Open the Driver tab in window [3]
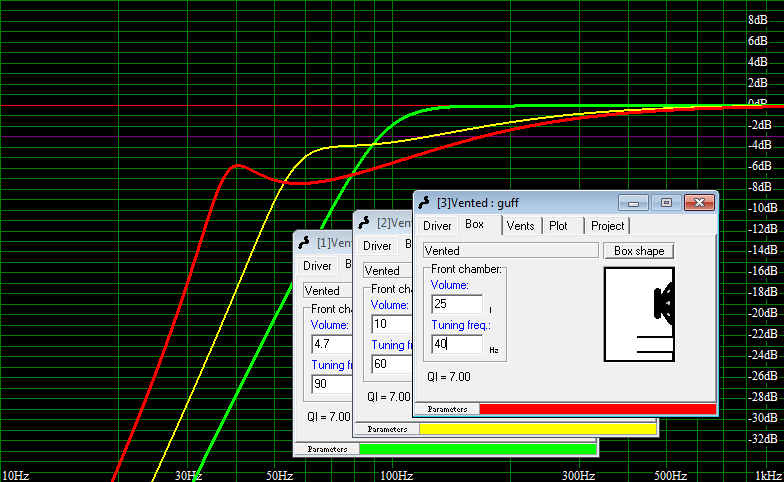784x482 pixels. coord(437,226)
